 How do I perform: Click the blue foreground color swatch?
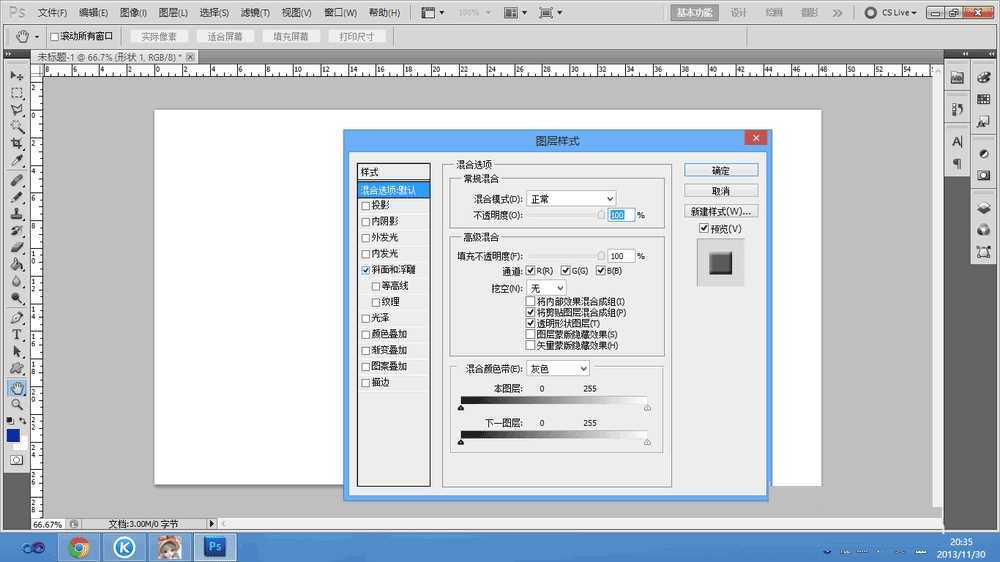(13, 435)
